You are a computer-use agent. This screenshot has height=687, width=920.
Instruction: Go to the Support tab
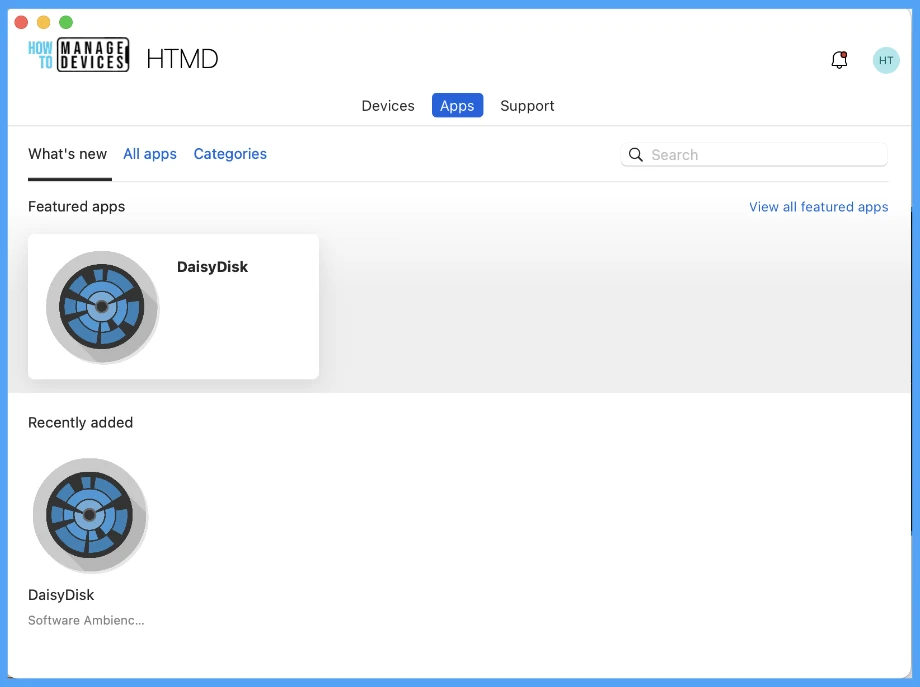click(x=527, y=106)
